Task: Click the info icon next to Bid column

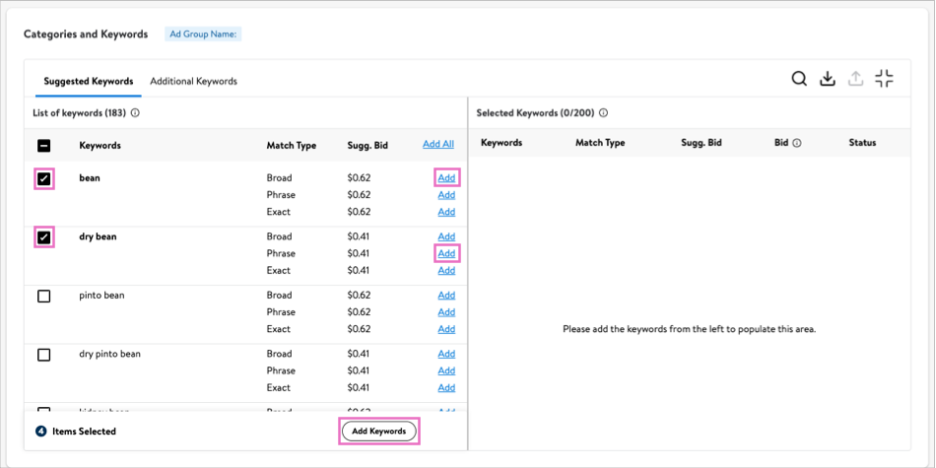Action: coord(797,143)
